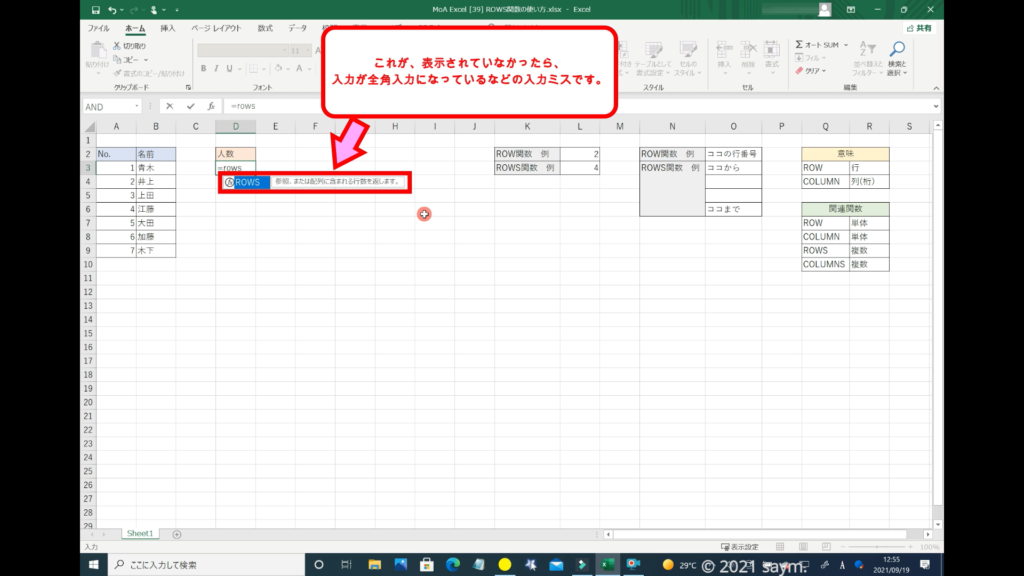Confirm formula with the checkmark button
The image size is (1024, 576).
pos(190,106)
